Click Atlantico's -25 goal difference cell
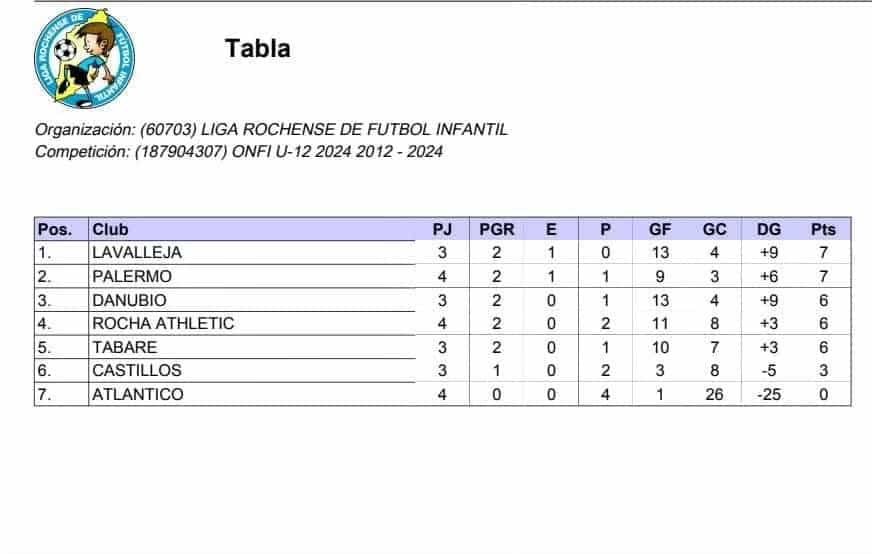This screenshot has height=554, width=872. pos(769,394)
